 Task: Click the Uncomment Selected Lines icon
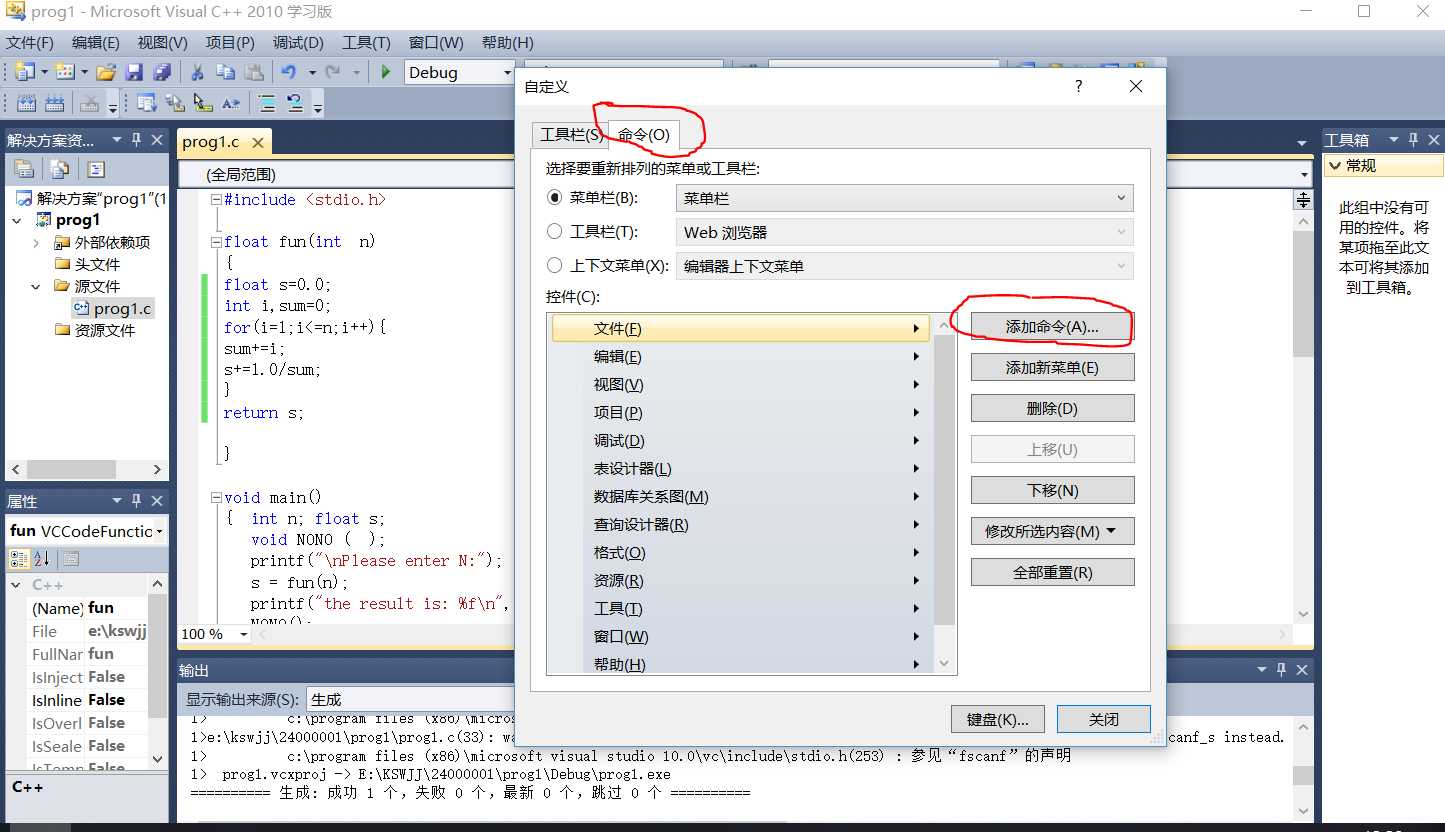(295, 103)
